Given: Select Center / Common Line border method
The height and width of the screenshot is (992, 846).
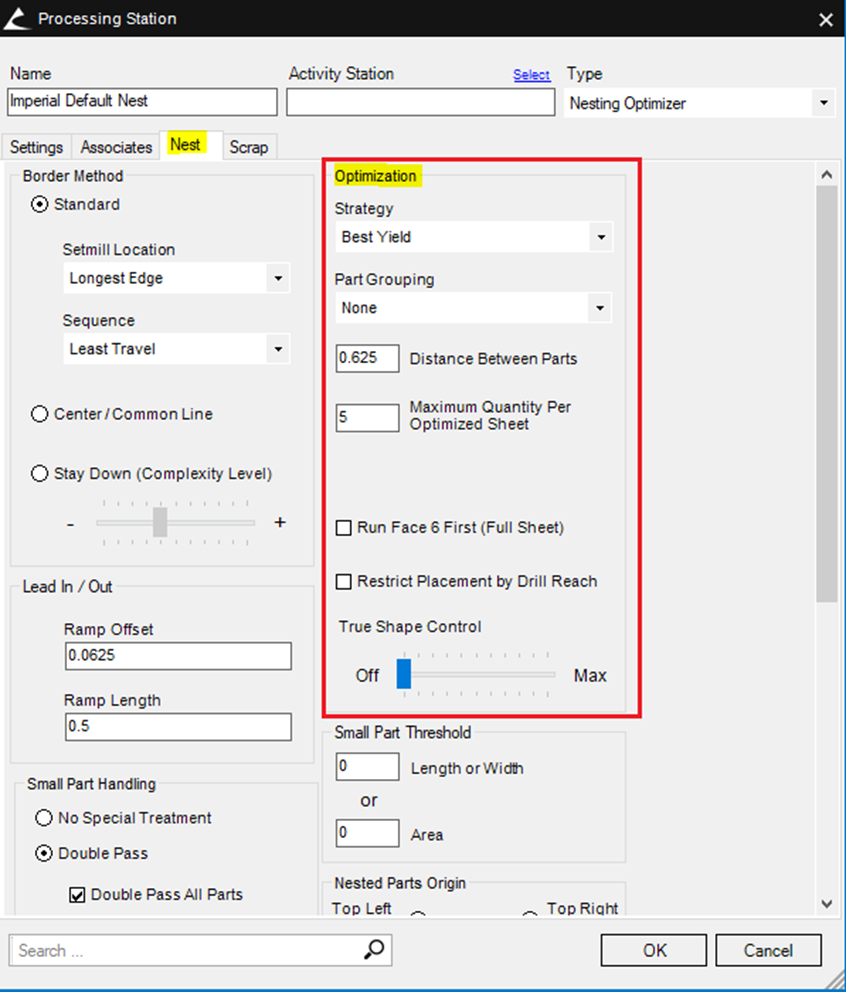Looking at the screenshot, I should [x=40, y=414].
